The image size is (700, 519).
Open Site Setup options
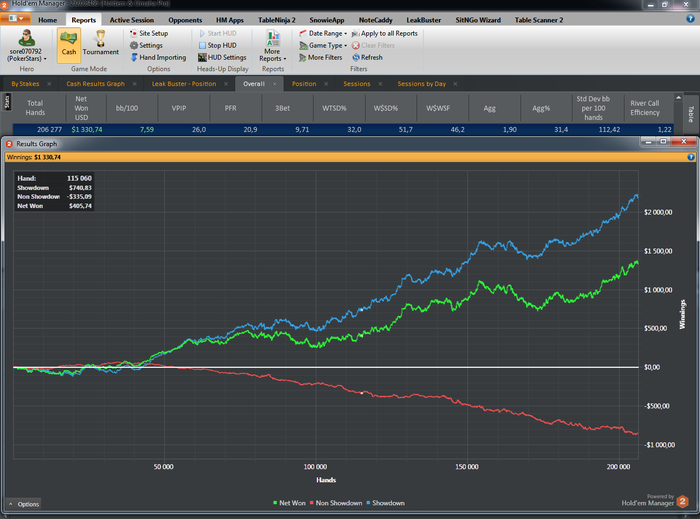149,33
